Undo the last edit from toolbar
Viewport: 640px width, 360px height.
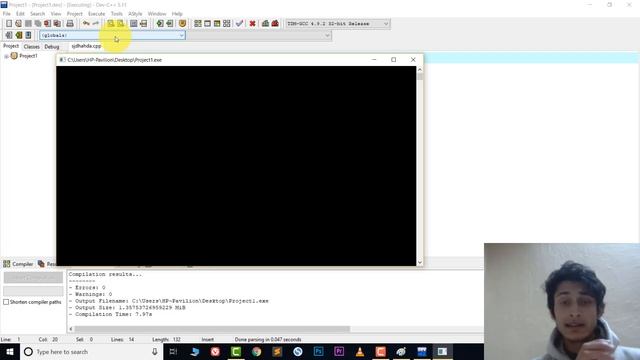86,24
